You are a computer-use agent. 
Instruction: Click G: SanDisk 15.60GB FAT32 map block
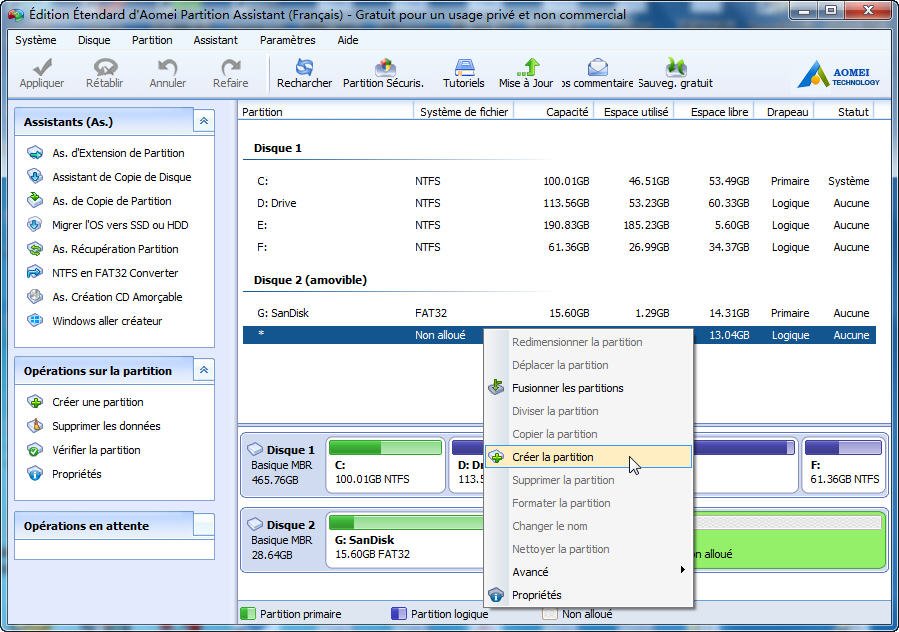pos(406,540)
